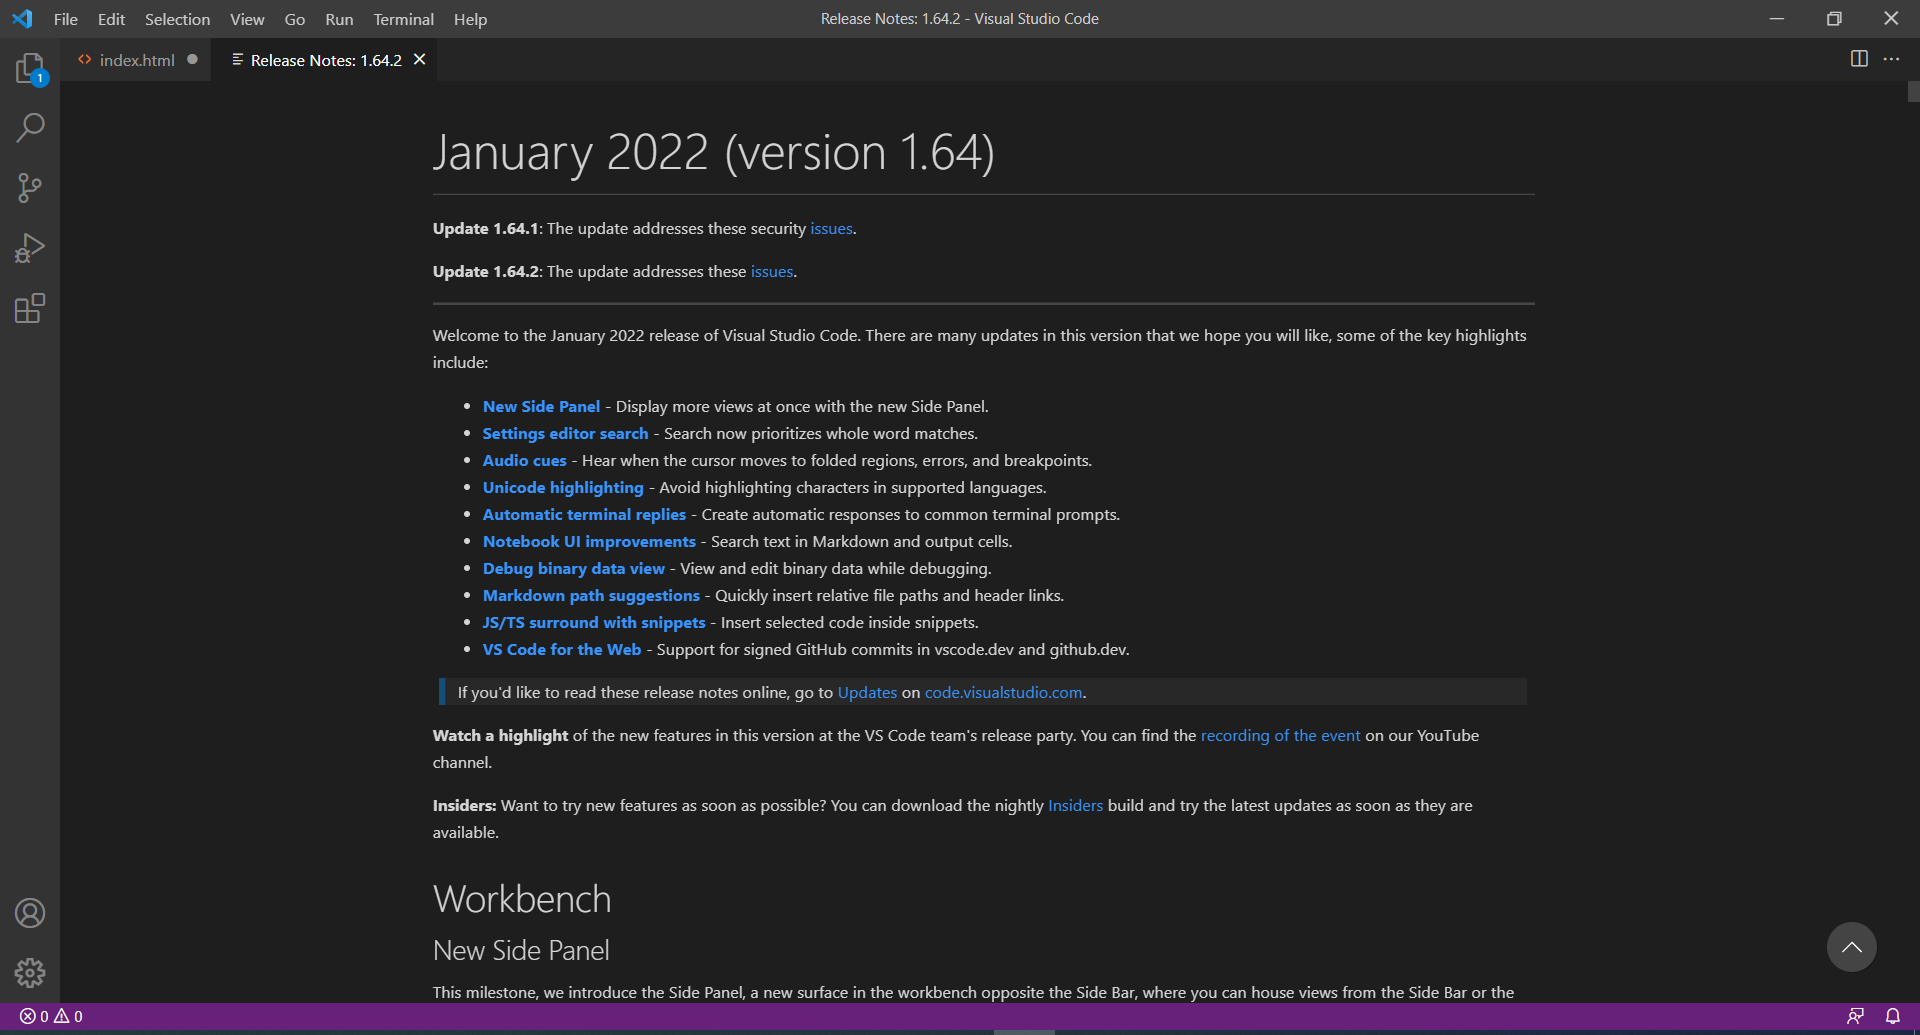
Task: Open the Edit menu
Action: tap(111, 19)
